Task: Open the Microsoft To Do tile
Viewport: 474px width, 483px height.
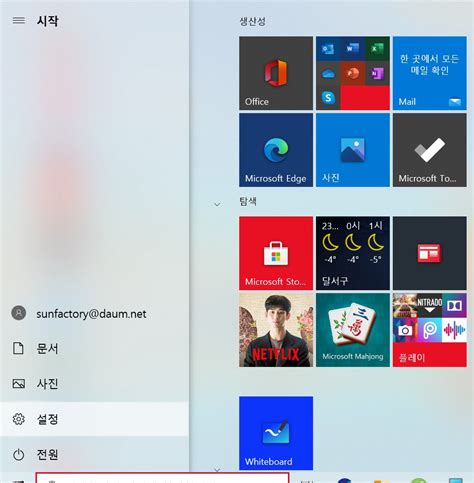Action: (430, 150)
